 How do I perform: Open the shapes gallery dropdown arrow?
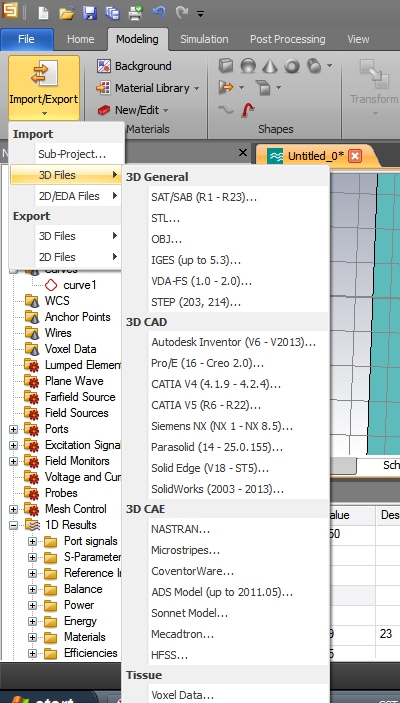click(x=330, y=66)
